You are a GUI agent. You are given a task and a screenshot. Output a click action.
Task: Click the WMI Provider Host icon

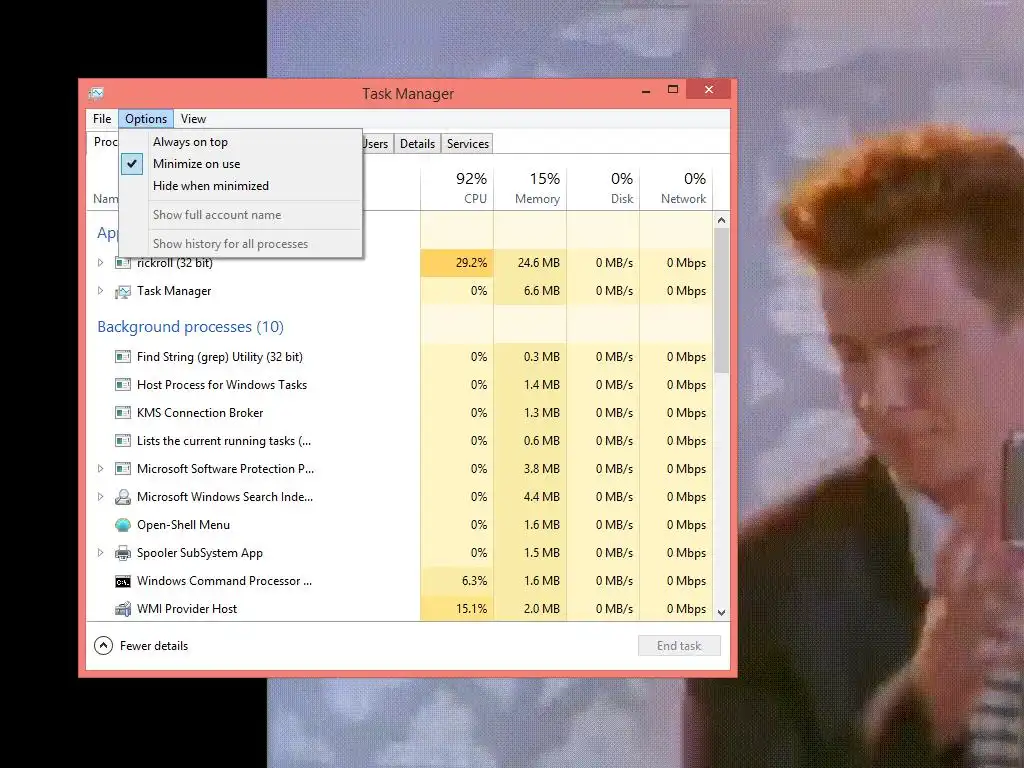(123, 609)
